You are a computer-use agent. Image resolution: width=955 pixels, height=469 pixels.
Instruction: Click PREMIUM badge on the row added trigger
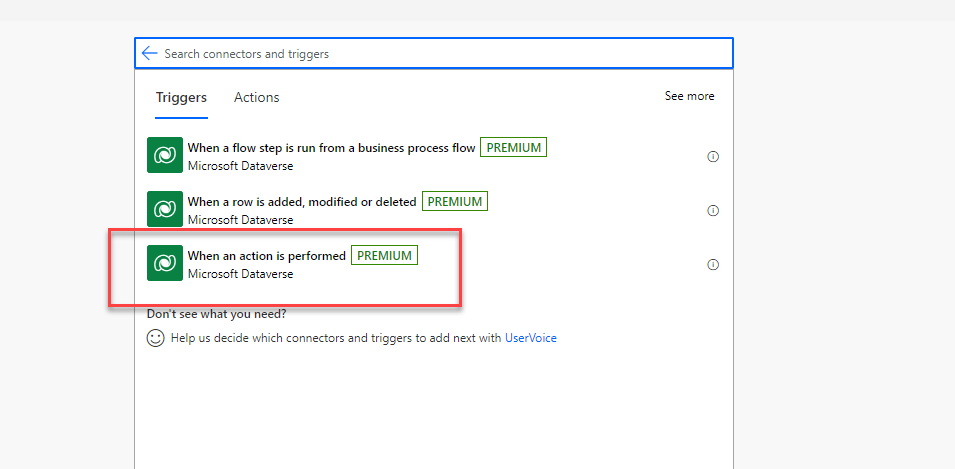(x=454, y=202)
